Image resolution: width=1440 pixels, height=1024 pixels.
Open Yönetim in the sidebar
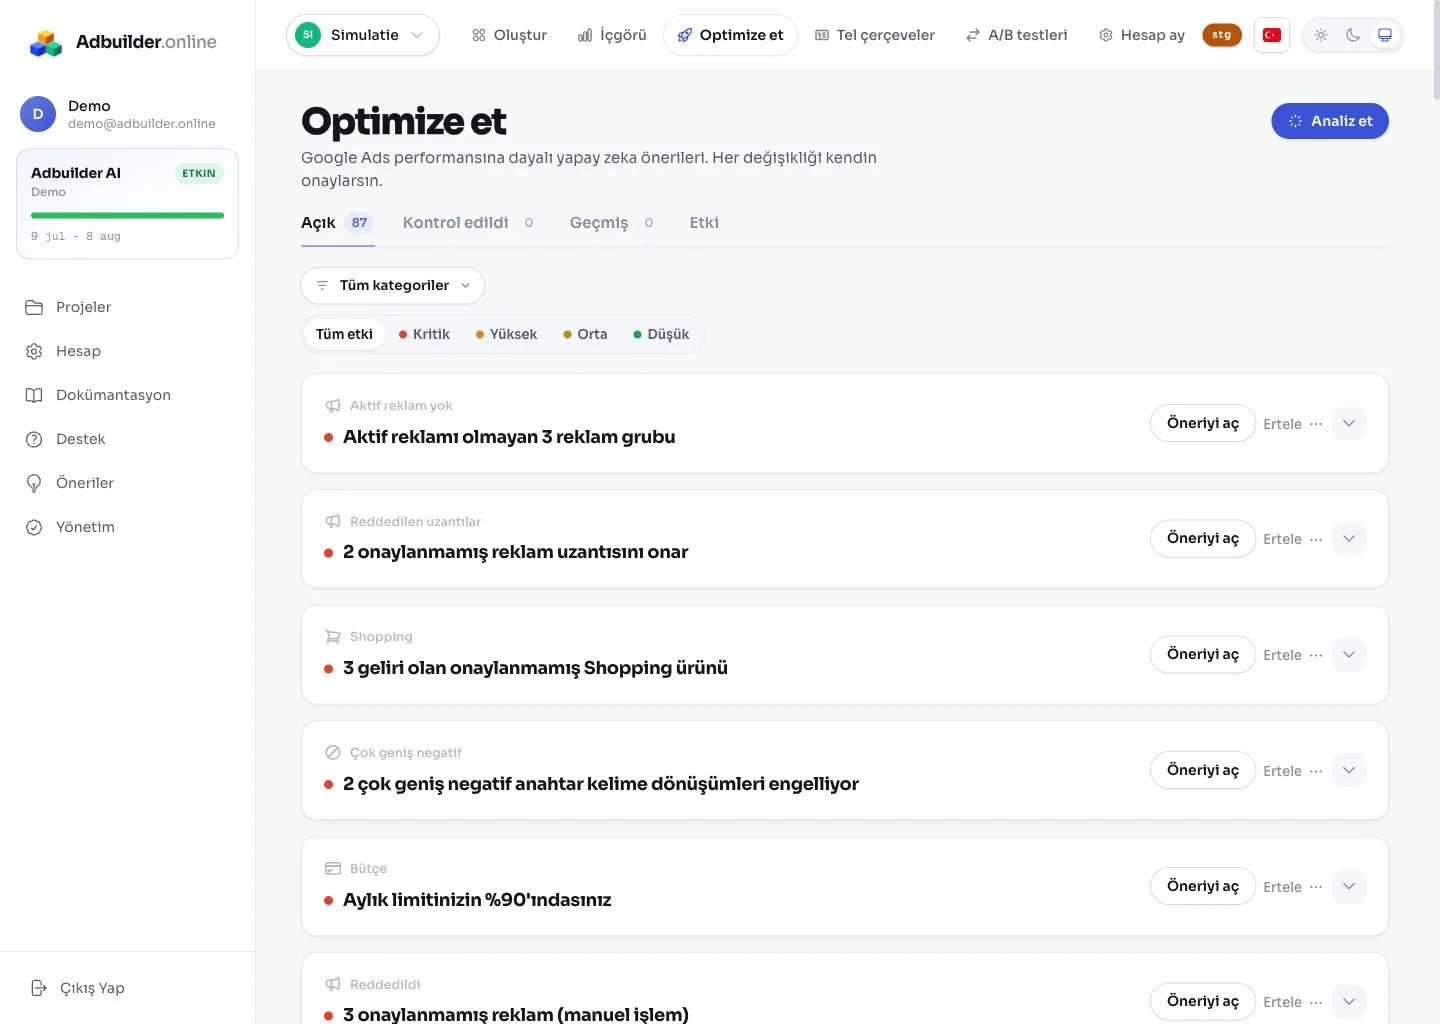[127, 527]
